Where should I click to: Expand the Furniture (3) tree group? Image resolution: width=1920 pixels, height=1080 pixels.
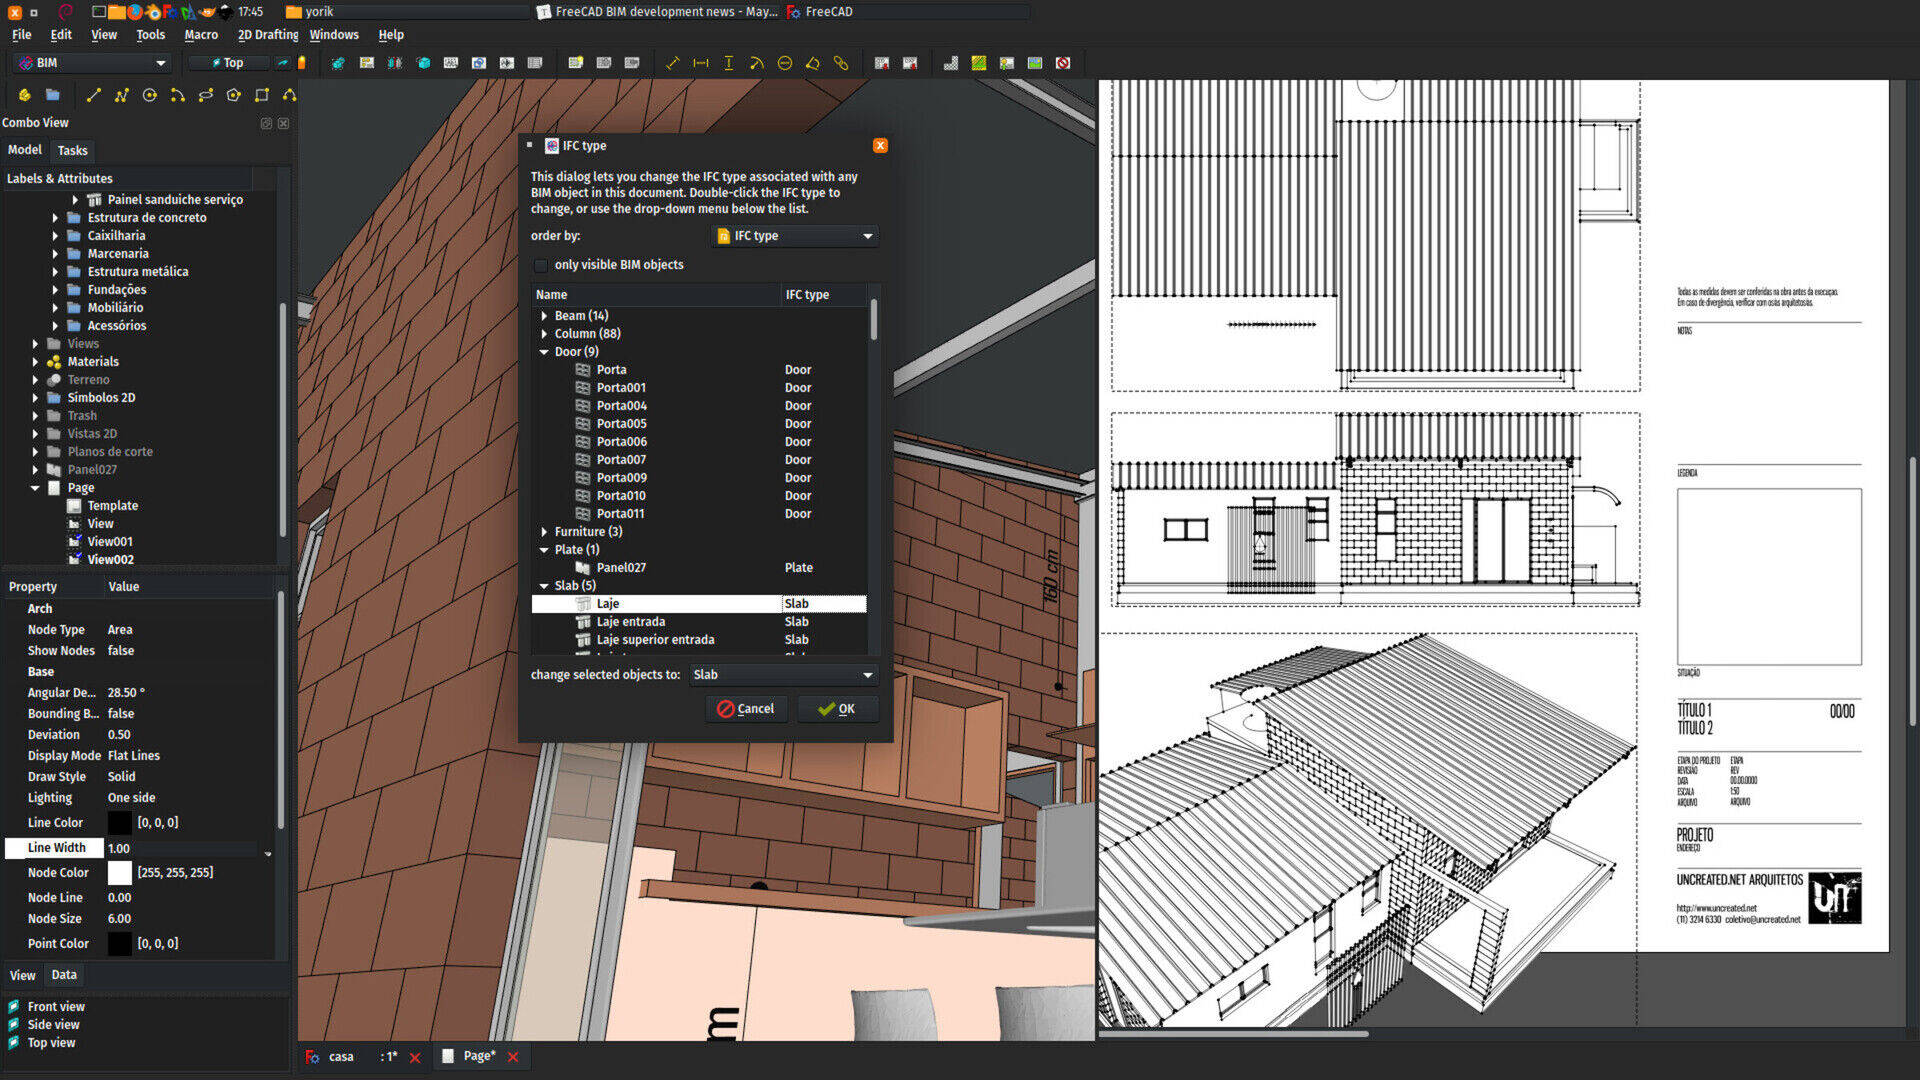pos(547,531)
